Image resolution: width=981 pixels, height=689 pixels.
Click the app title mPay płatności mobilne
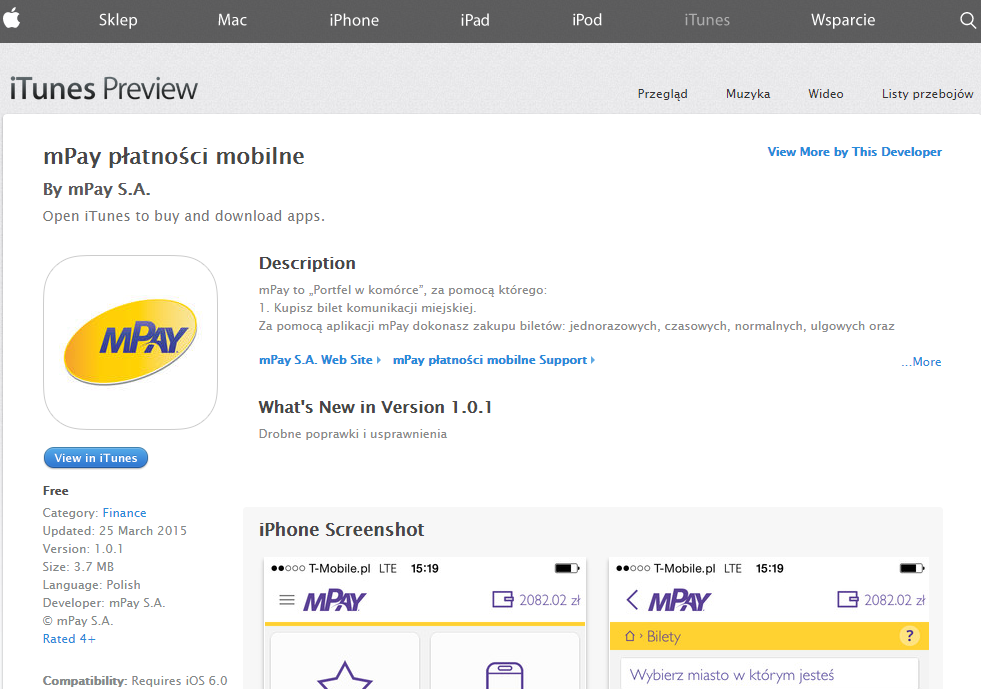173,156
